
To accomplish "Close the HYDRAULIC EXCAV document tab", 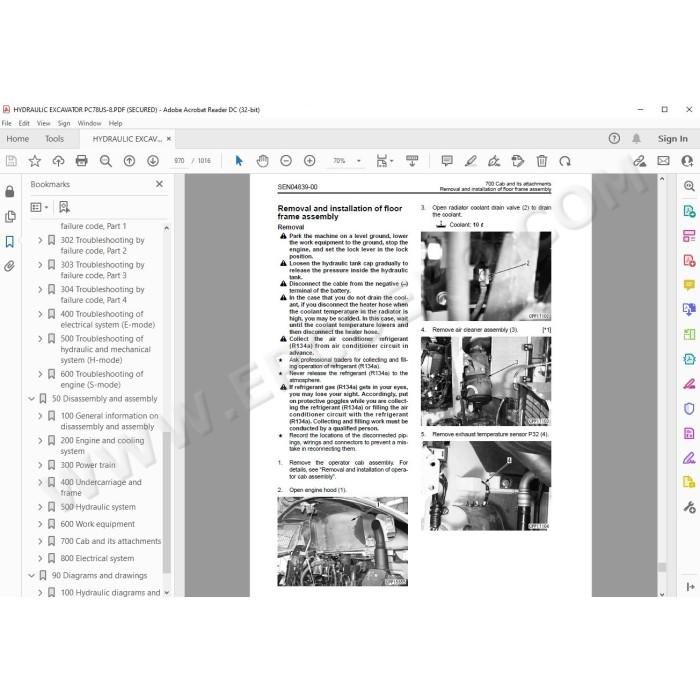I will (169, 139).
